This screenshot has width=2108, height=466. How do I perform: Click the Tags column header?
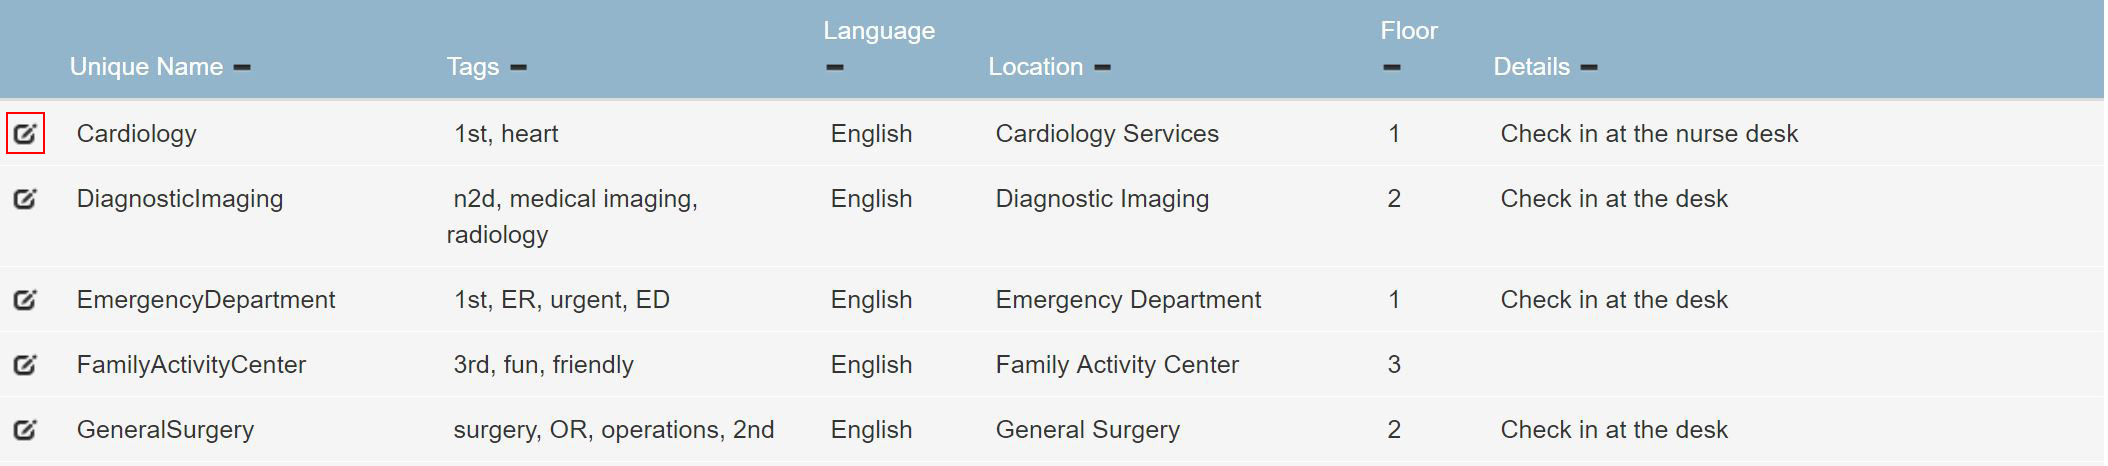point(473,67)
